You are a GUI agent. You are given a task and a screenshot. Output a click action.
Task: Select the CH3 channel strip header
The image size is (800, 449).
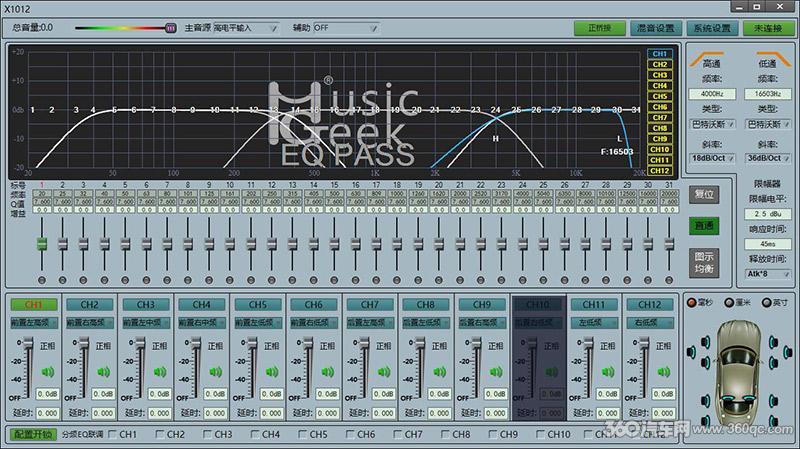pos(145,305)
